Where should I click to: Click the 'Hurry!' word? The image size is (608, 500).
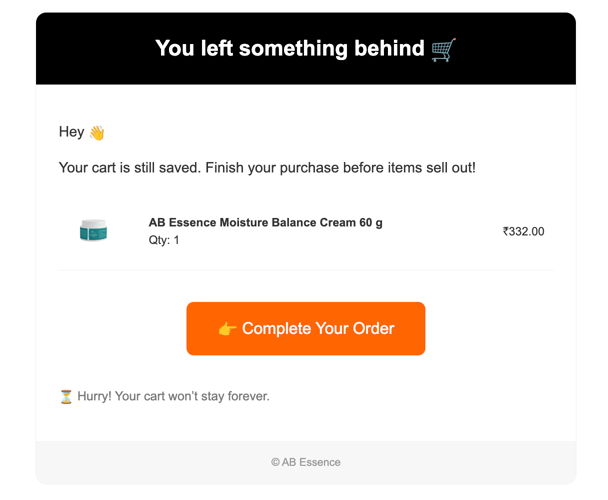click(94, 396)
